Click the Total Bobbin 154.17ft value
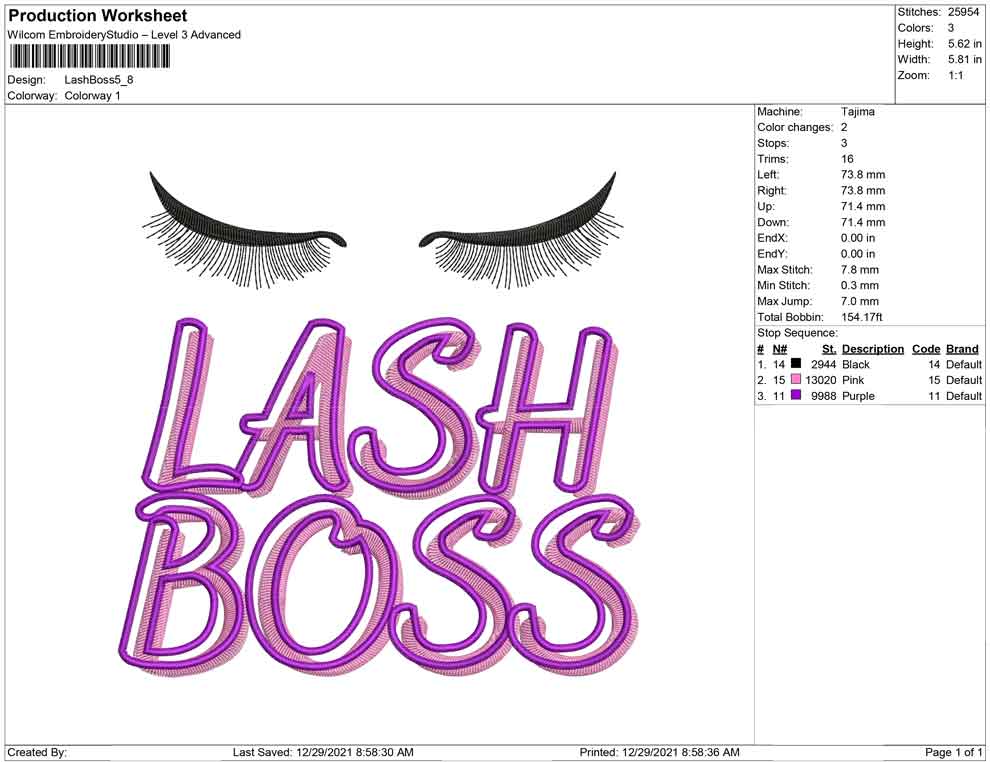Image resolution: width=990 pixels, height=762 pixels. tap(862, 316)
